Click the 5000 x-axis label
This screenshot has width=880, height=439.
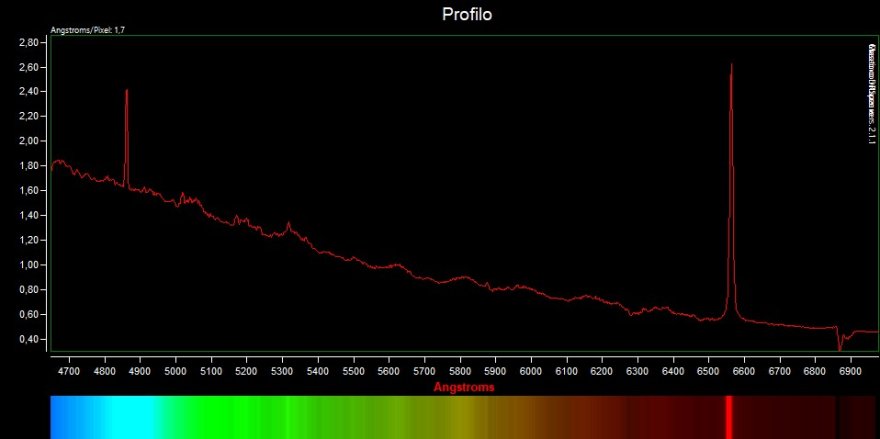coord(176,371)
